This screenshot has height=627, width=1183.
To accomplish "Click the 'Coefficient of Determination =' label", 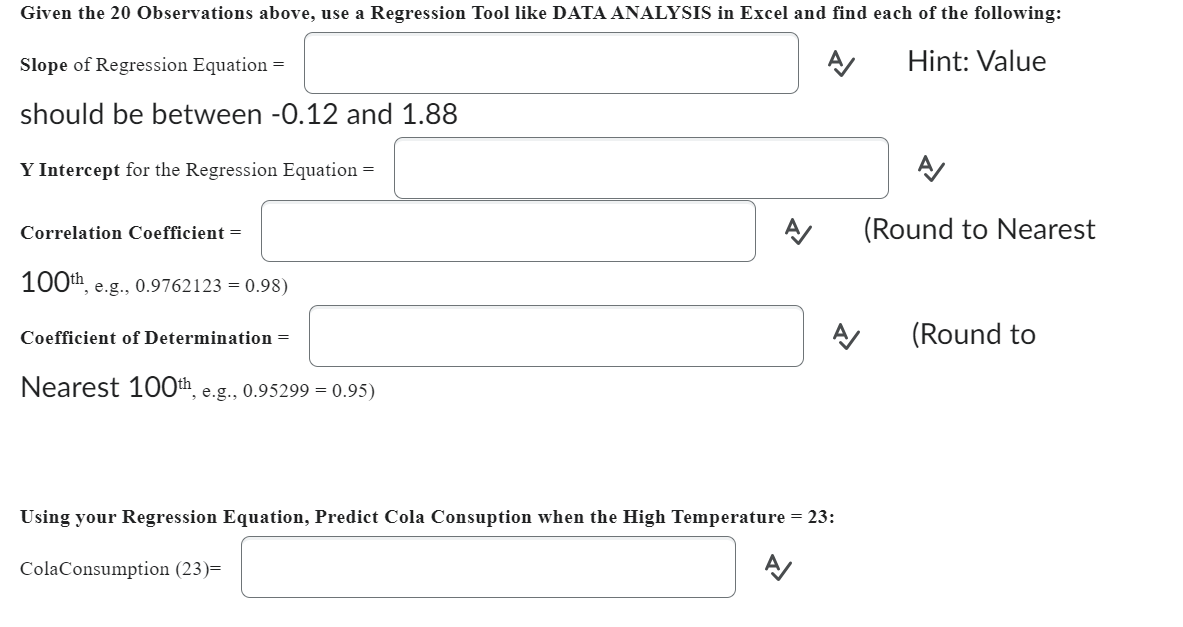I will coord(154,338).
